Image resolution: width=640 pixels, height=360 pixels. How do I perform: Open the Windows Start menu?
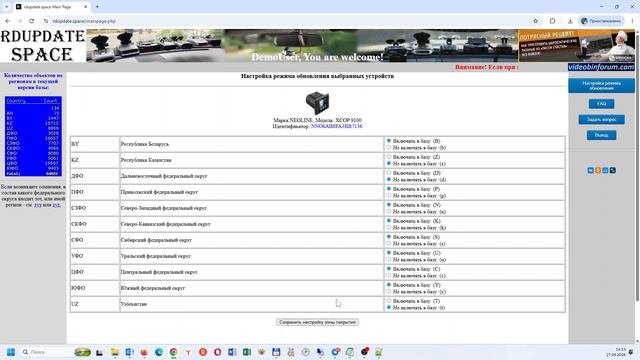(11, 352)
